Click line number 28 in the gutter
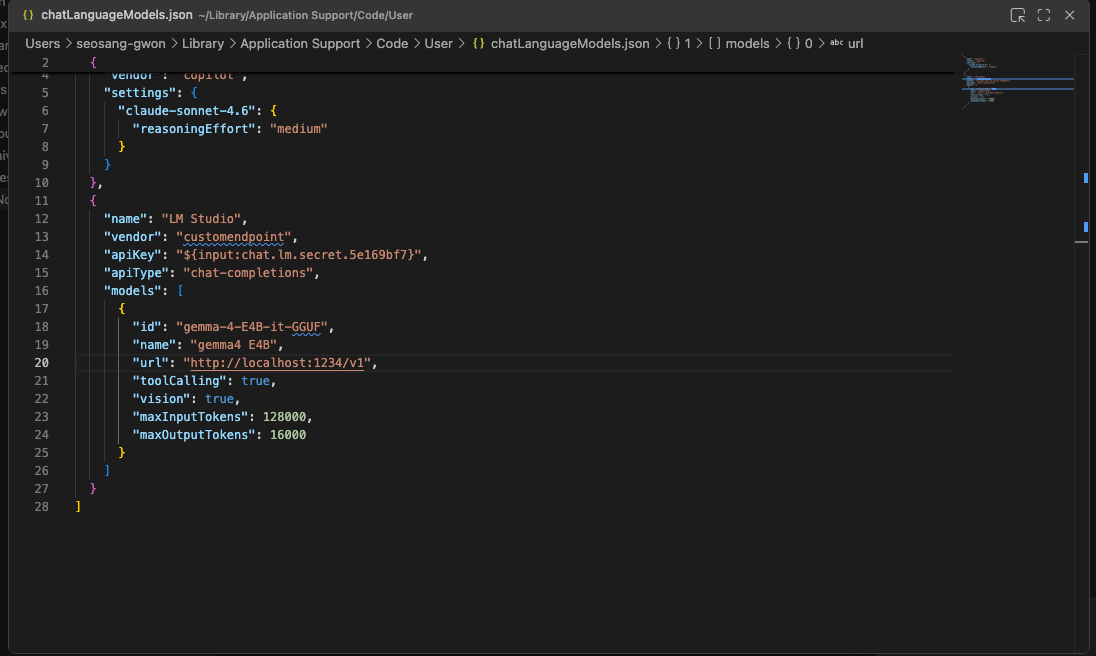 coord(41,506)
